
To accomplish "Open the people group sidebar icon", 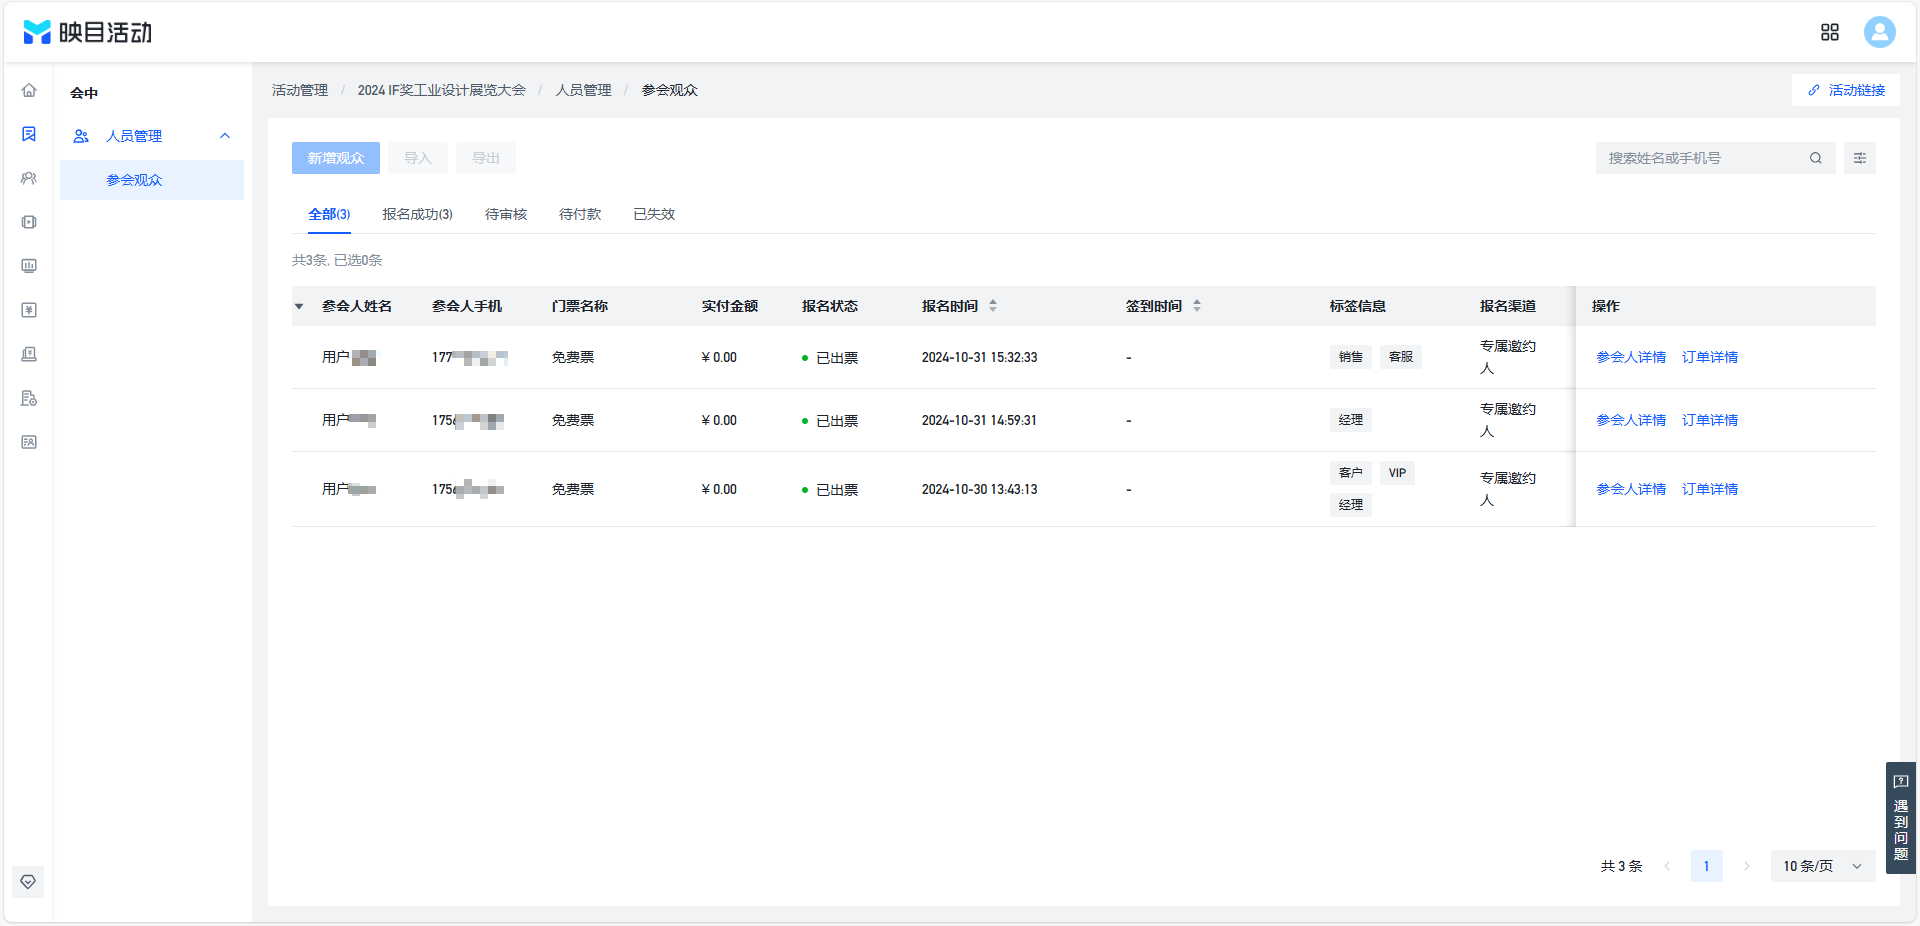I will (x=29, y=178).
